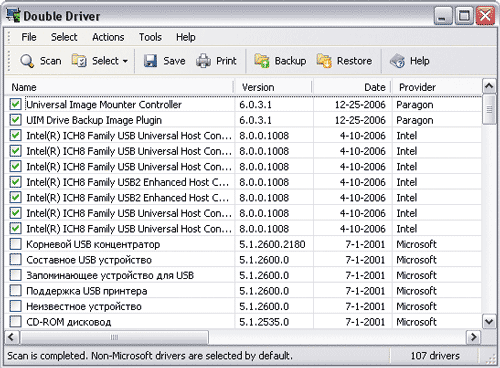
Task: Click the Double Driver app icon in title bar
Action: 13,15
